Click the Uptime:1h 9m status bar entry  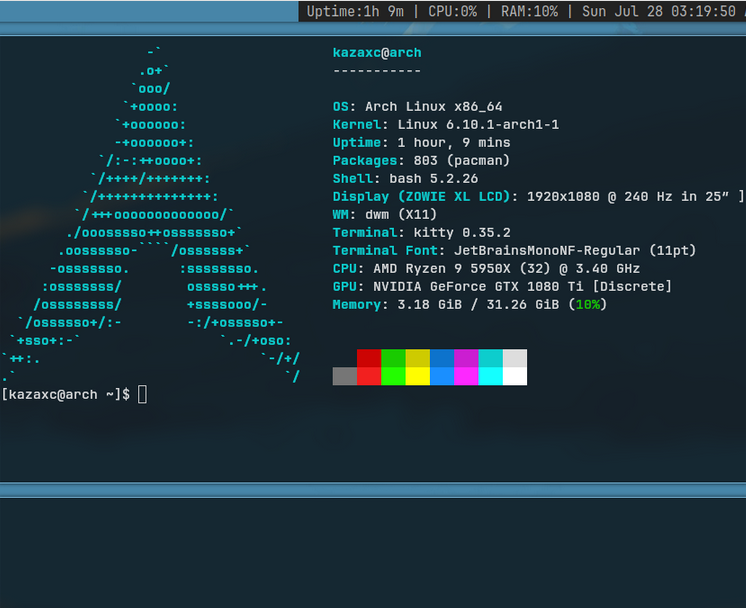click(355, 11)
